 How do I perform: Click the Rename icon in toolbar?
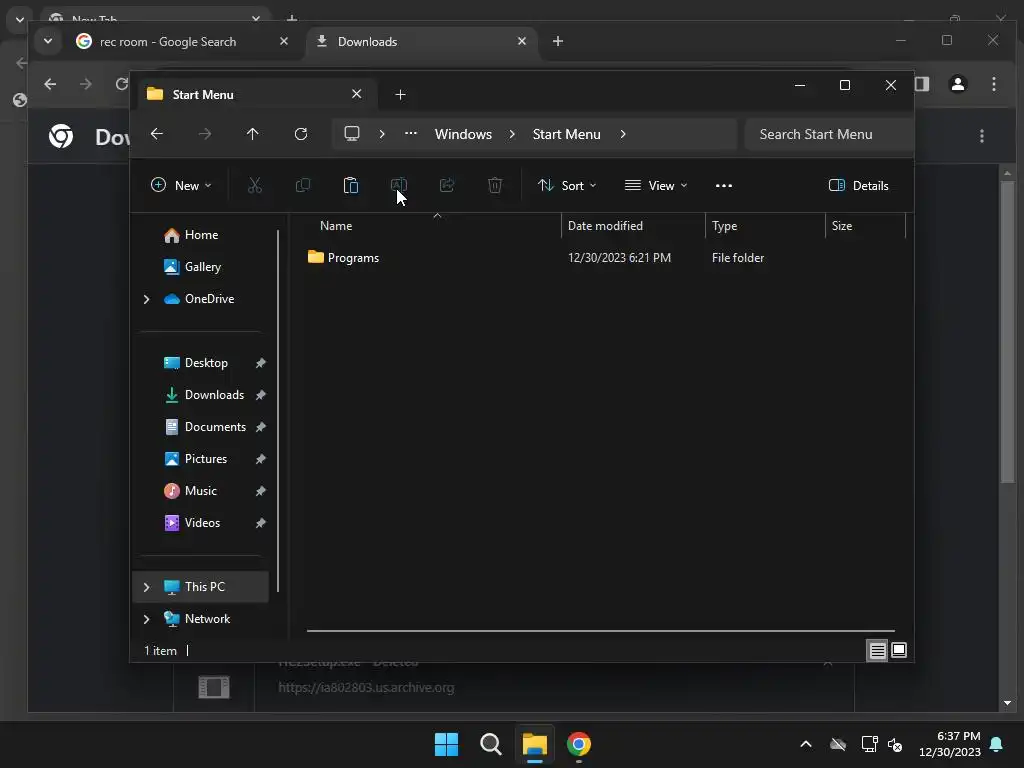pos(398,185)
